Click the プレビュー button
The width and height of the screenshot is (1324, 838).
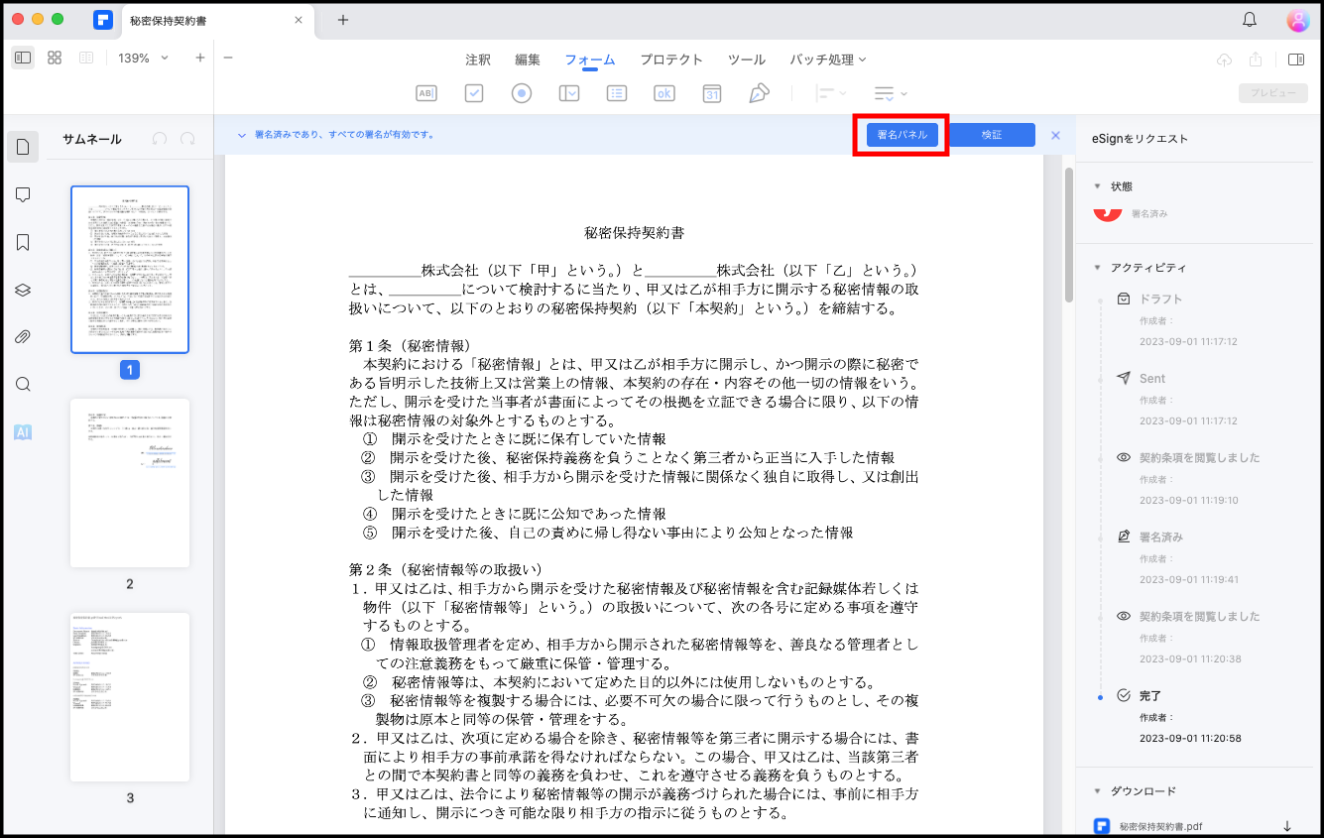tap(1273, 93)
